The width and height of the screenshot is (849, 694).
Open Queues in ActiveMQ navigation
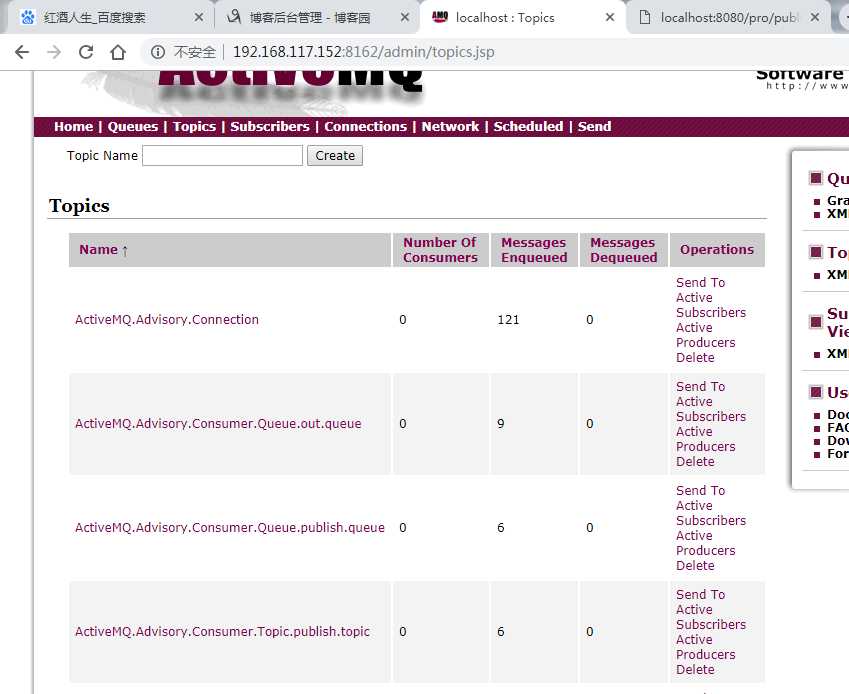(x=133, y=127)
